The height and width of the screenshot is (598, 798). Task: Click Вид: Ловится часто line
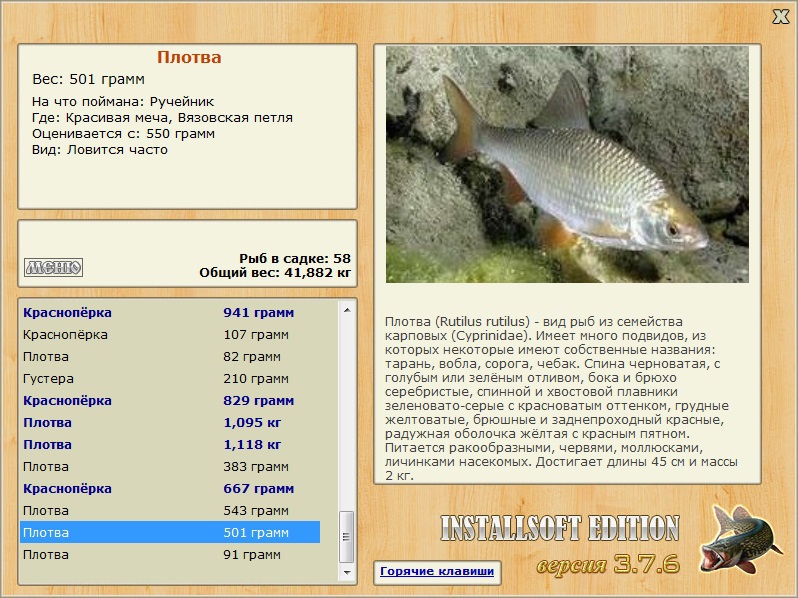(x=100, y=150)
